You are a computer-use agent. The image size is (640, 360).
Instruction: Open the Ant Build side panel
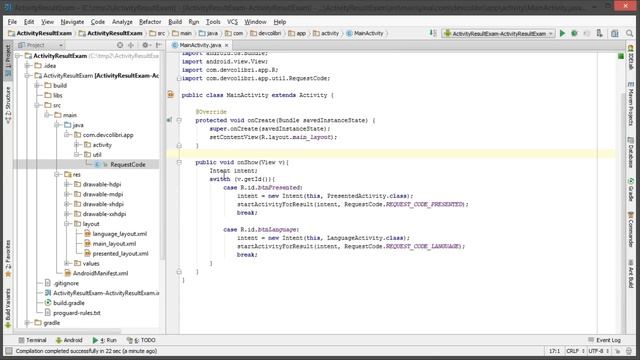point(631,273)
